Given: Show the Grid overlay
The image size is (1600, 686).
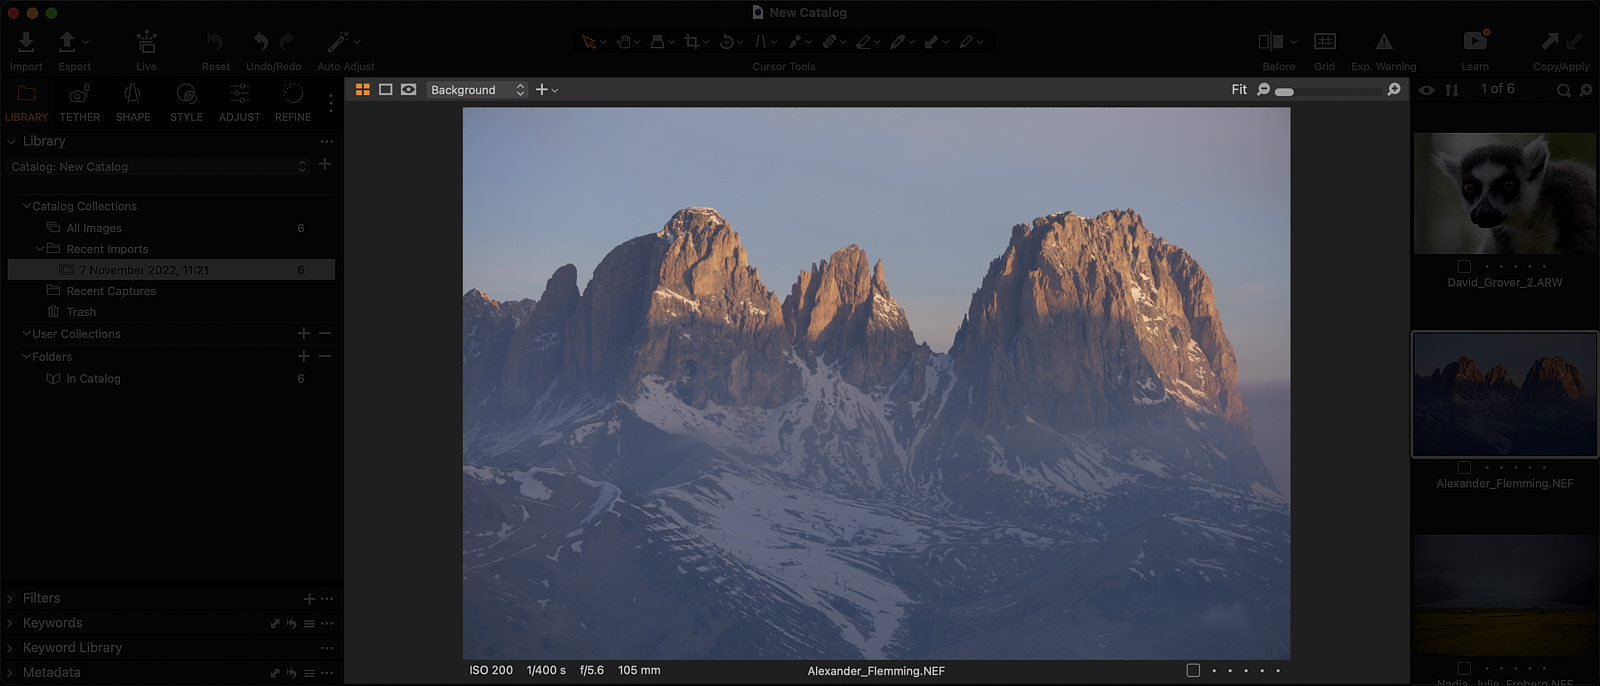Looking at the screenshot, I should coord(1325,41).
